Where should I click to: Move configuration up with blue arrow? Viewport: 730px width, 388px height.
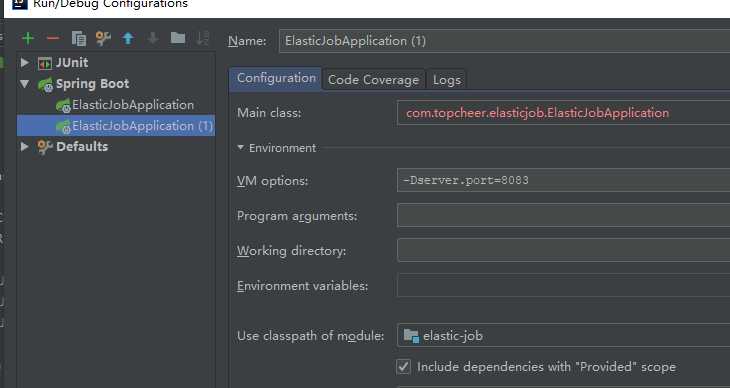128,39
